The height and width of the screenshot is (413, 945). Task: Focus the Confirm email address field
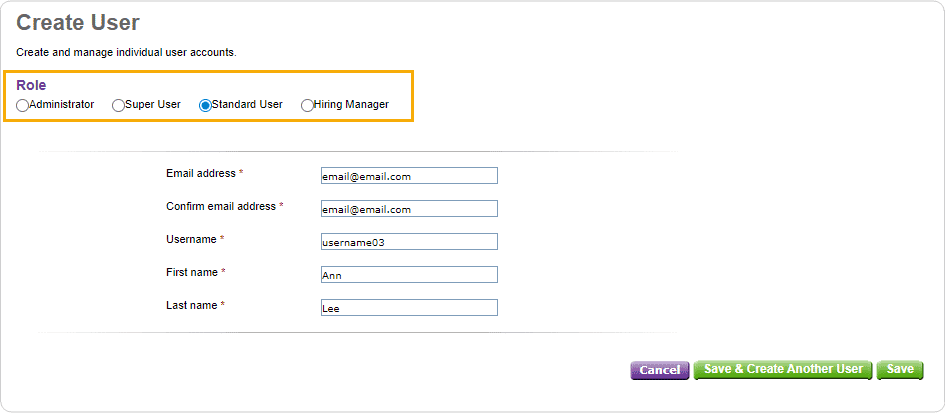(x=409, y=209)
